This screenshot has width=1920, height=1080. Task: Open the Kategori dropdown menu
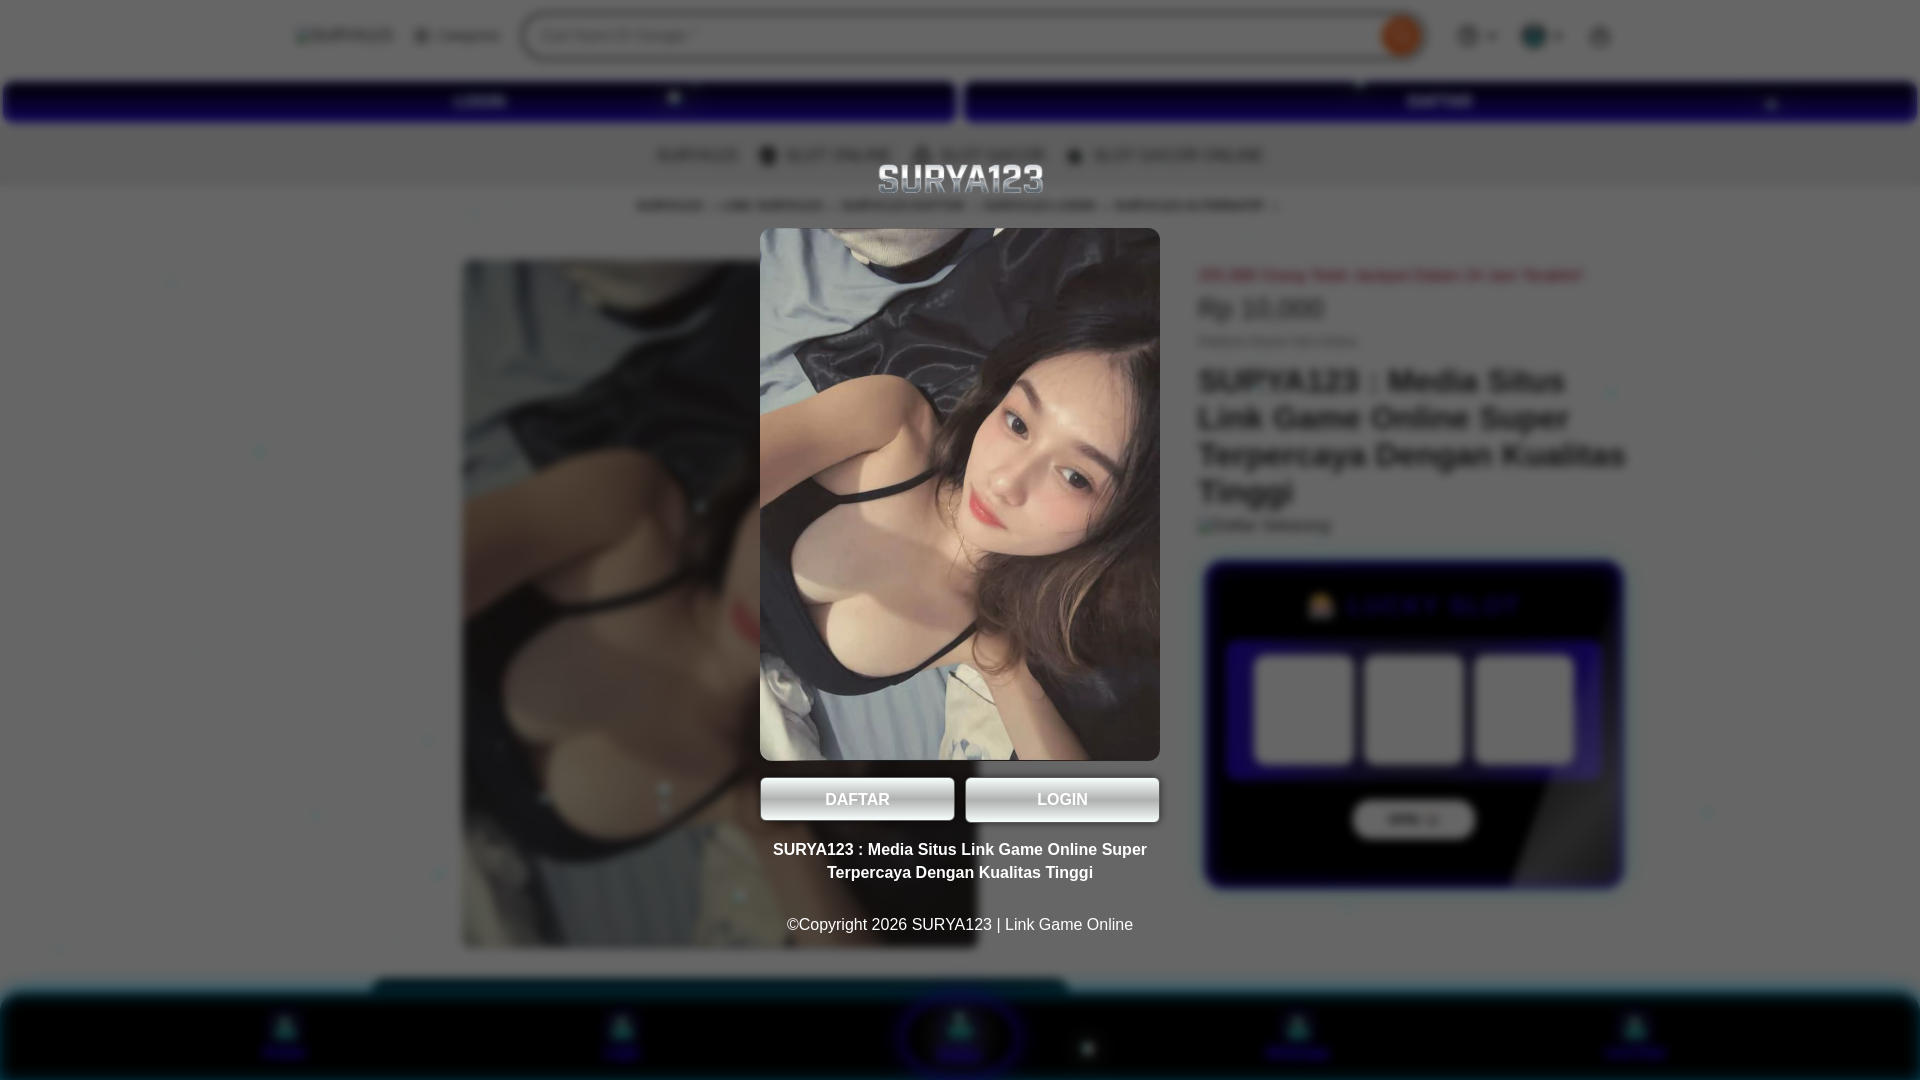click(x=468, y=36)
